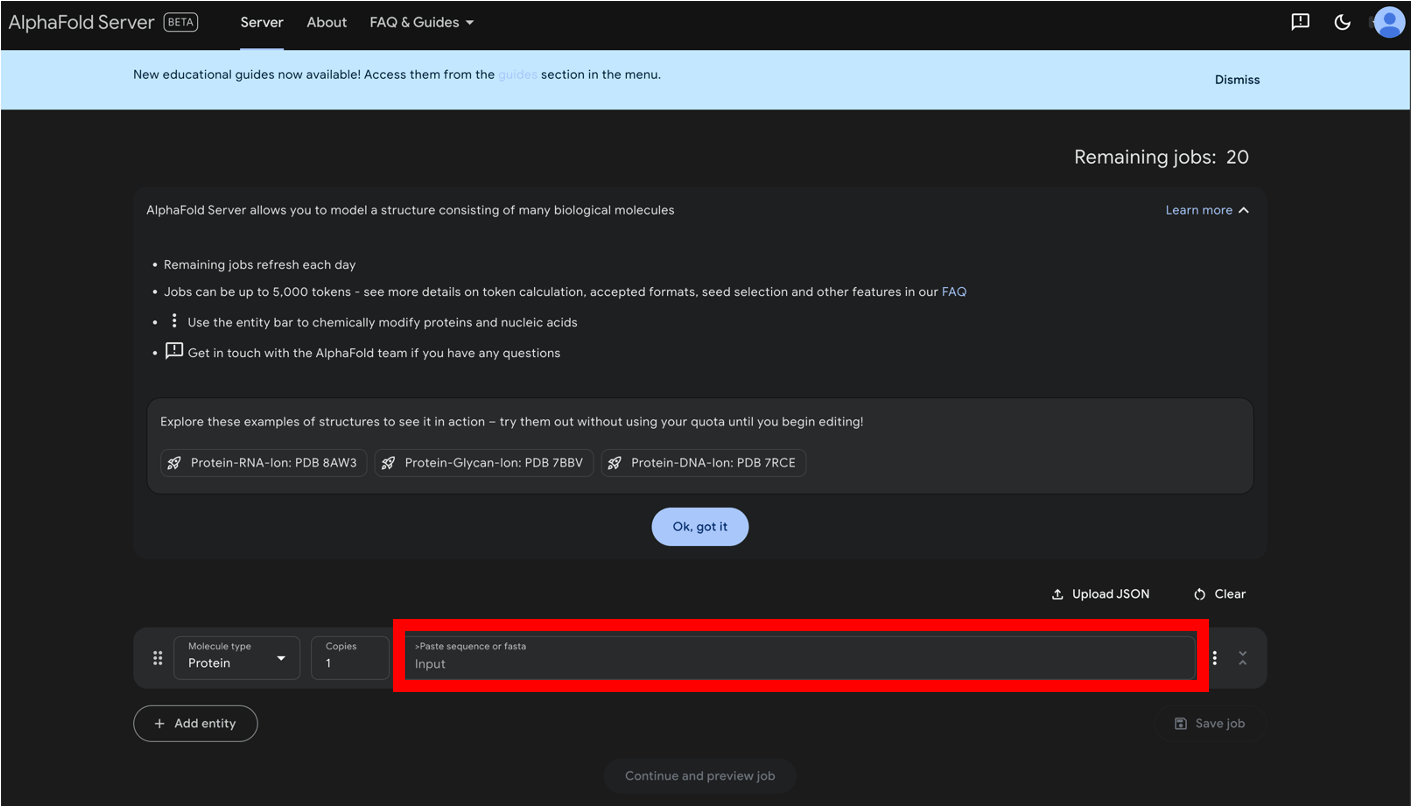Launch Protein-Glycan-Ion PDB 7BBV example
1412x806 pixels.
click(484, 463)
